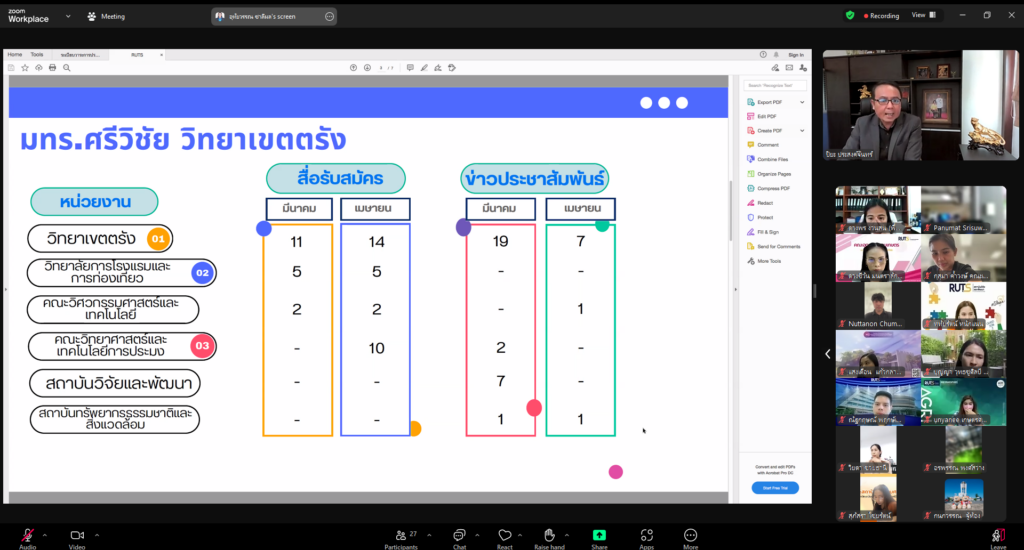Click the Acrobat help question mark icon
The image size is (1024, 550).
click(x=763, y=55)
